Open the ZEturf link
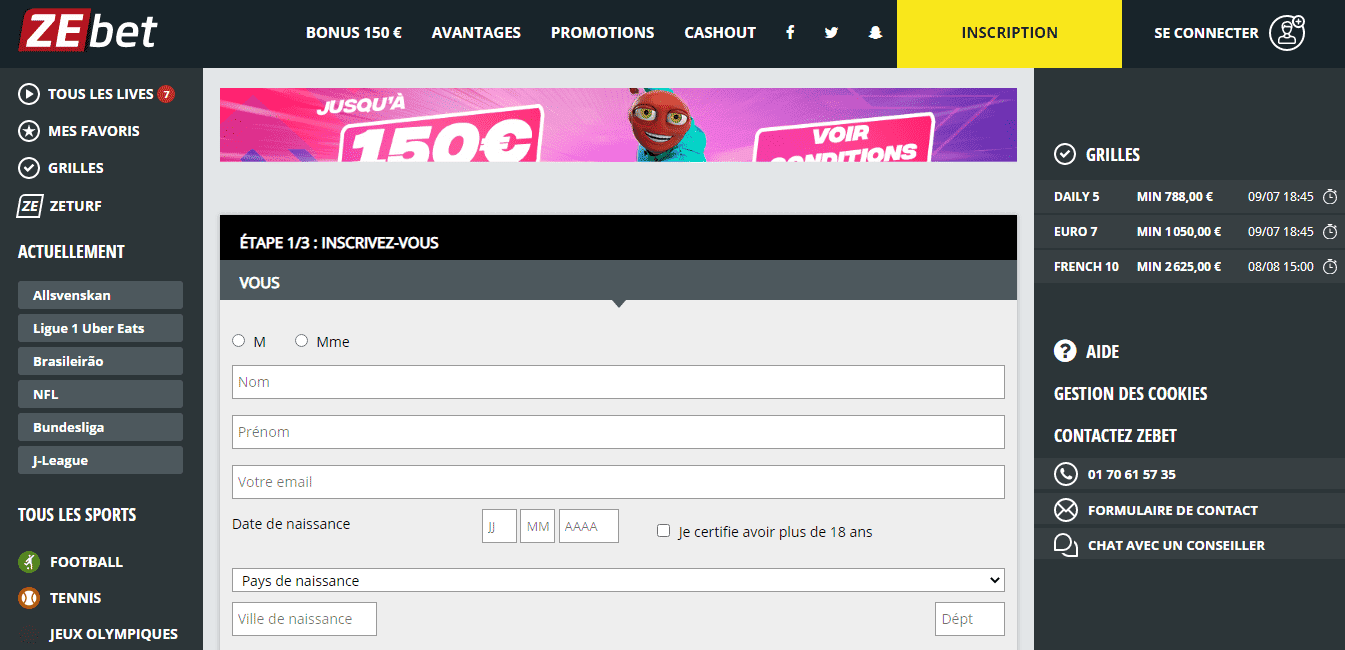This screenshot has width=1345, height=650. point(76,206)
